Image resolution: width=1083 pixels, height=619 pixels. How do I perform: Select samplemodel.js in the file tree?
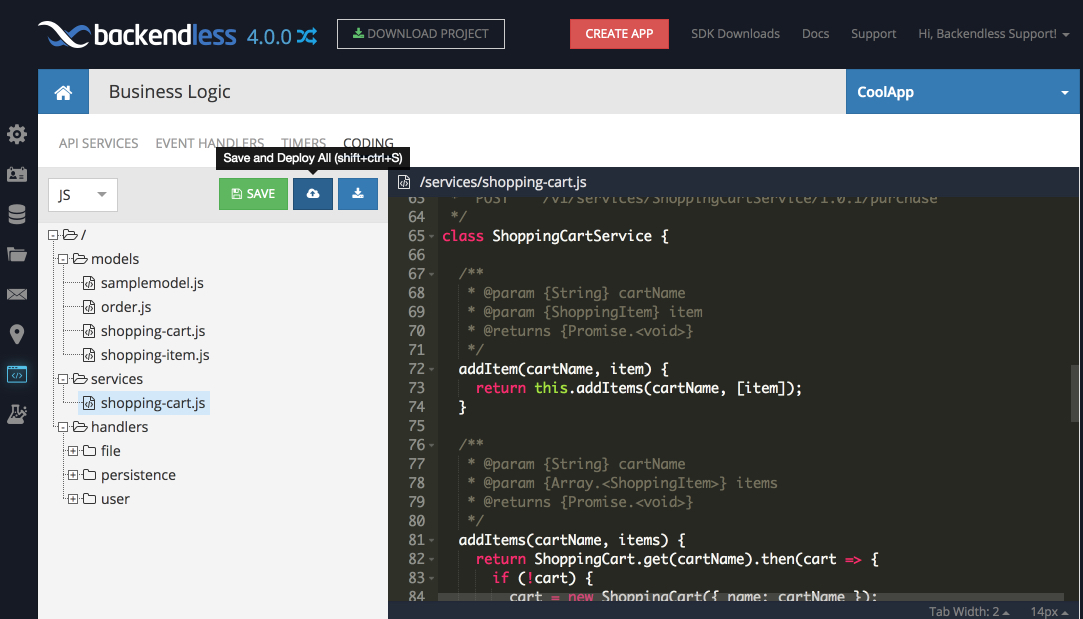pyautogui.click(x=152, y=283)
